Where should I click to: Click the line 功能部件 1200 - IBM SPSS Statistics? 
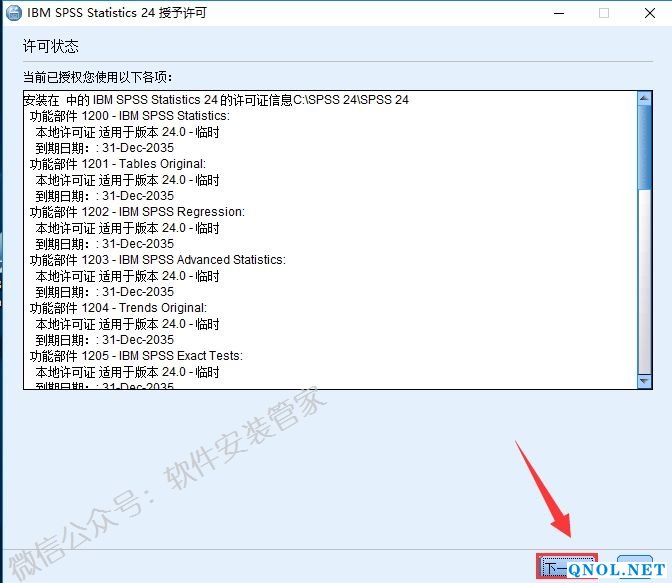[129, 116]
